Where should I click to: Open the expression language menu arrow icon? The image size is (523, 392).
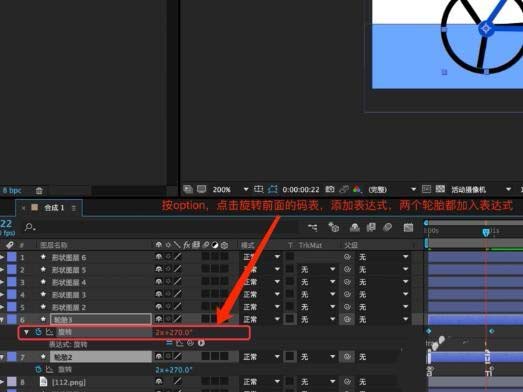click(x=201, y=343)
